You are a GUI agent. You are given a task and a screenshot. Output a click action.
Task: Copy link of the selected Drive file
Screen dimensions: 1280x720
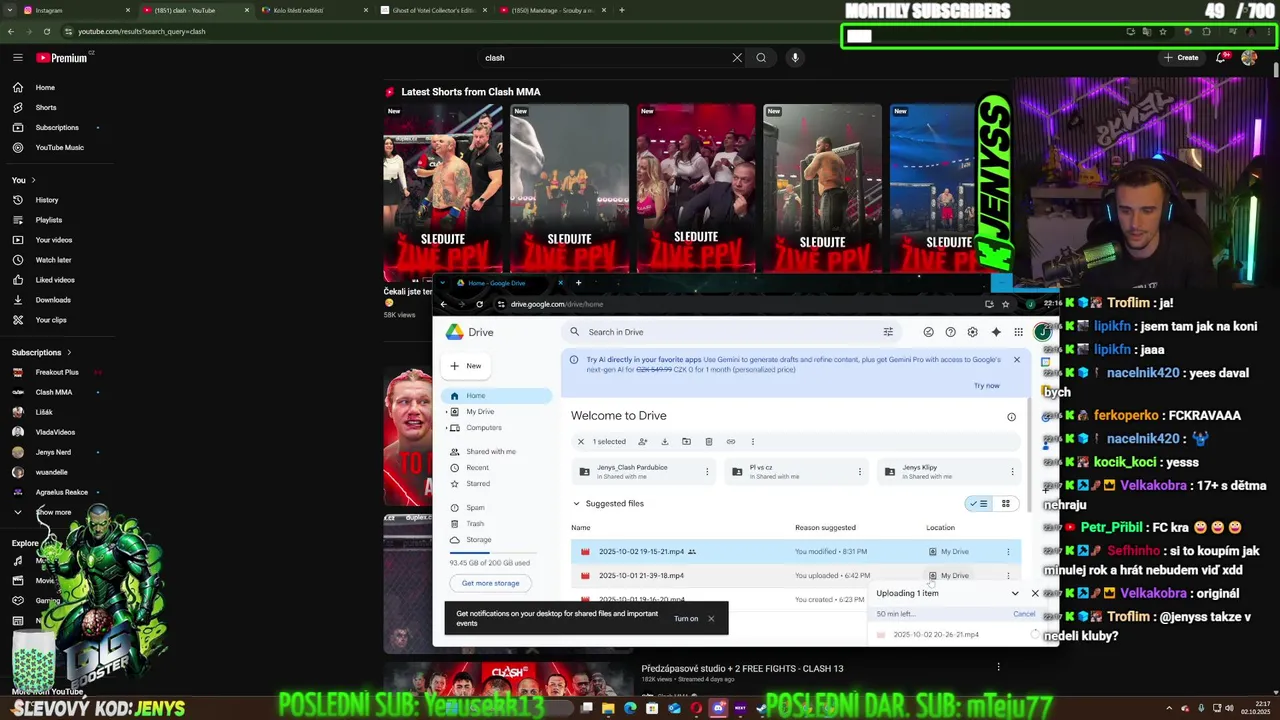click(x=731, y=441)
